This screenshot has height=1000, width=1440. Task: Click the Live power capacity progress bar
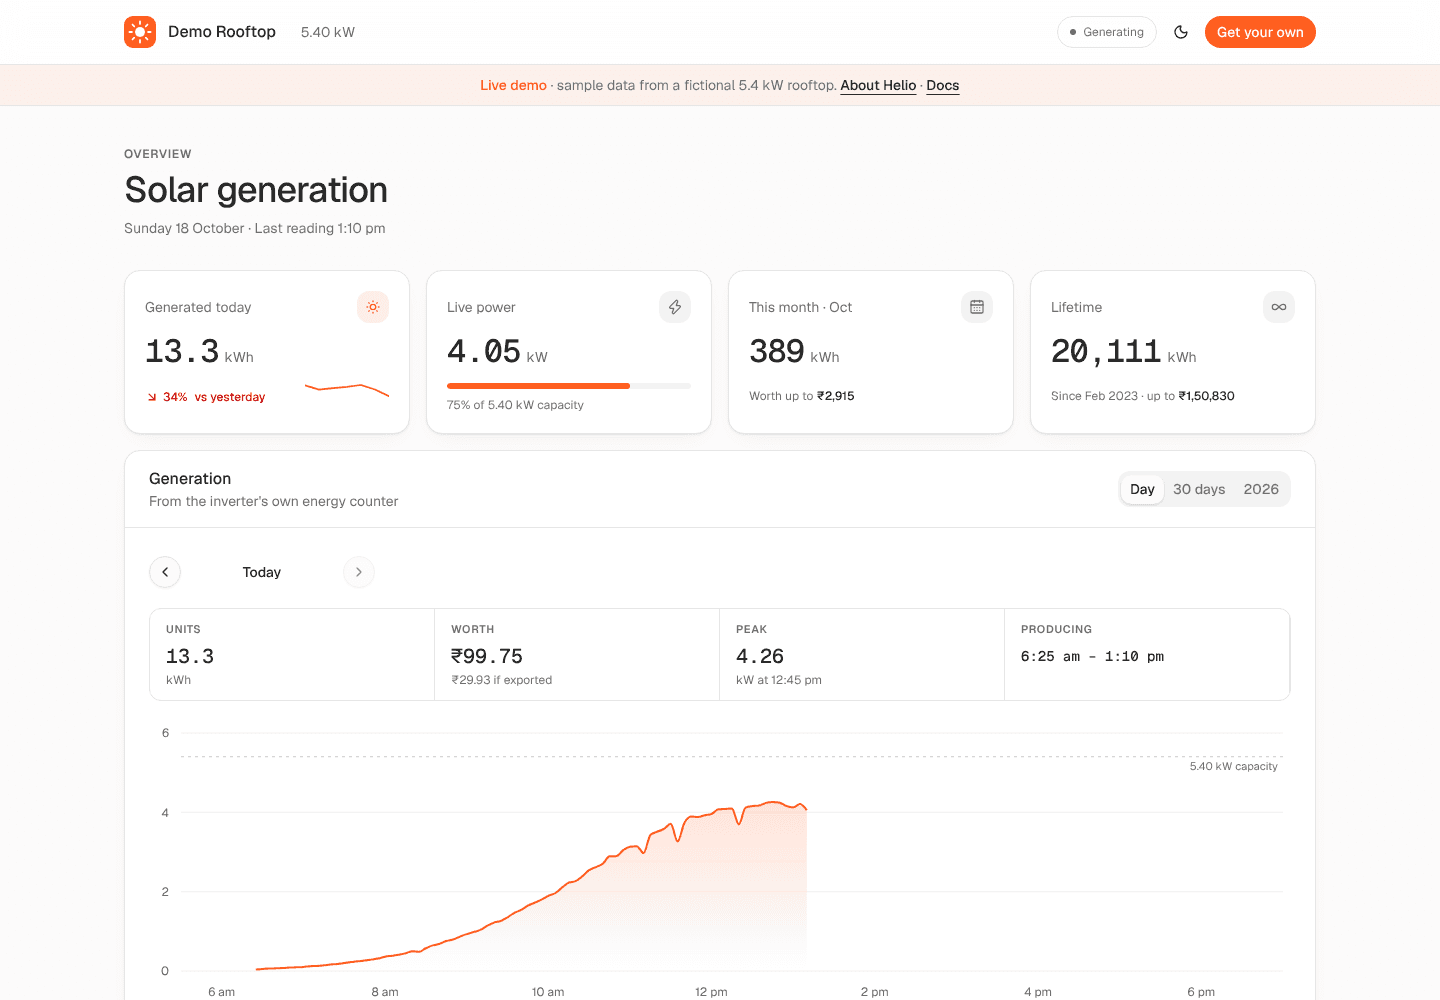569,386
